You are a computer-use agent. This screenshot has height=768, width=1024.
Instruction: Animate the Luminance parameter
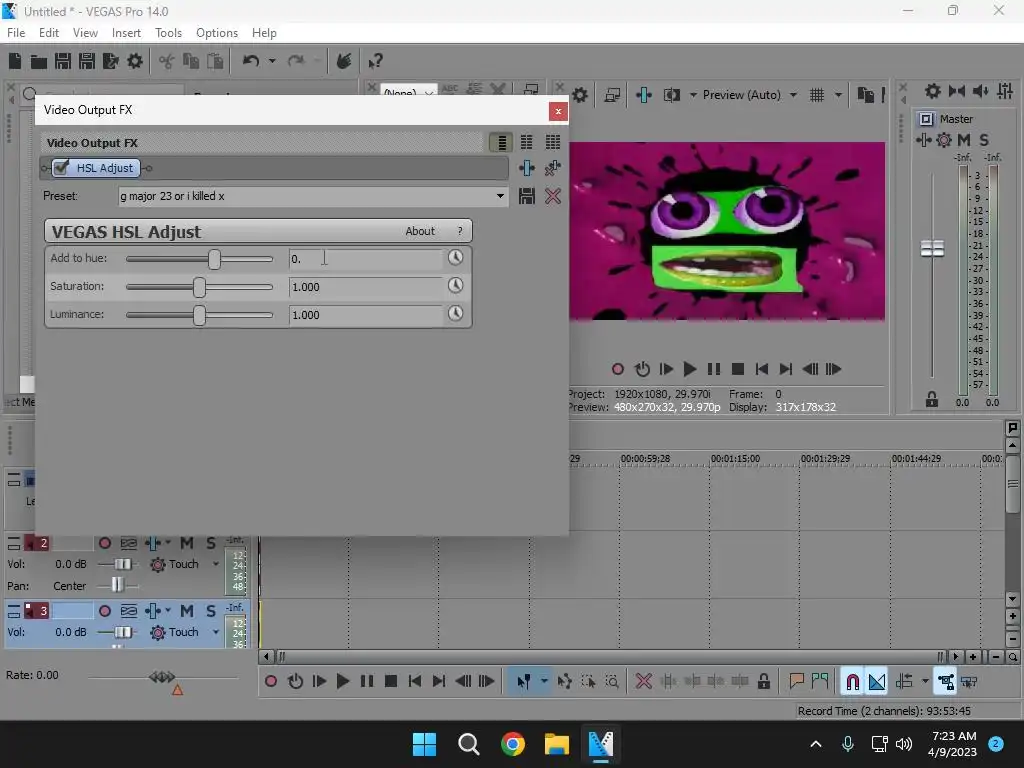coord(456,313)
